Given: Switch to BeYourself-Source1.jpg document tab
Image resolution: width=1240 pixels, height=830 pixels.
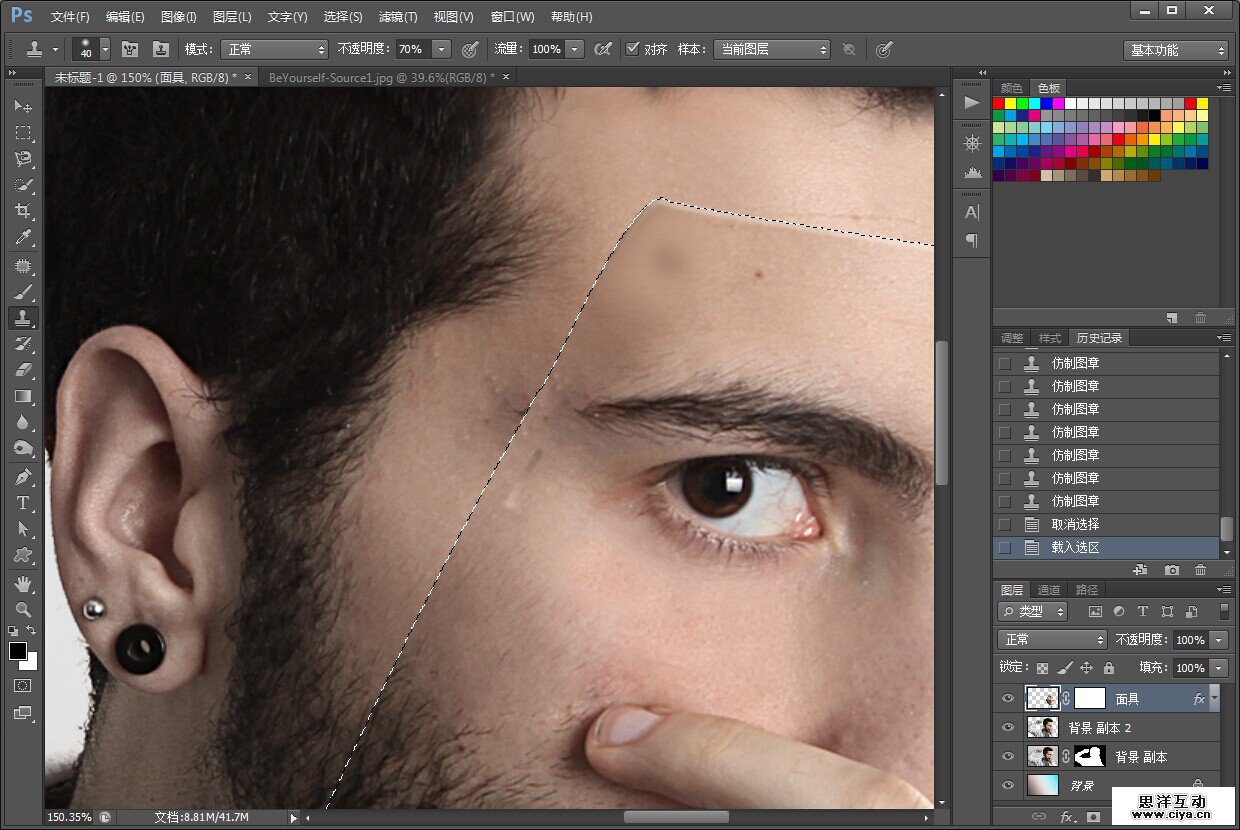Looking at the screenshot, I should pyautogui.click(x=381, y=77).
